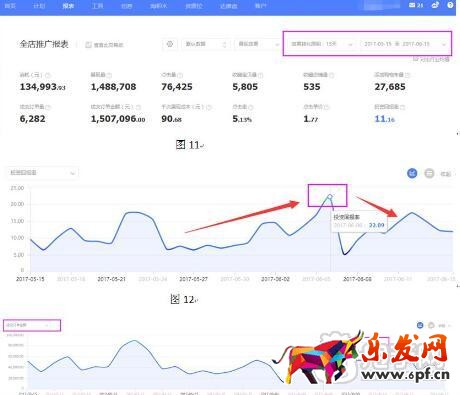This screenshot has width=460, height=395.
Task: Select the grey table view icon of the lower chart
Action: point(431,325)
